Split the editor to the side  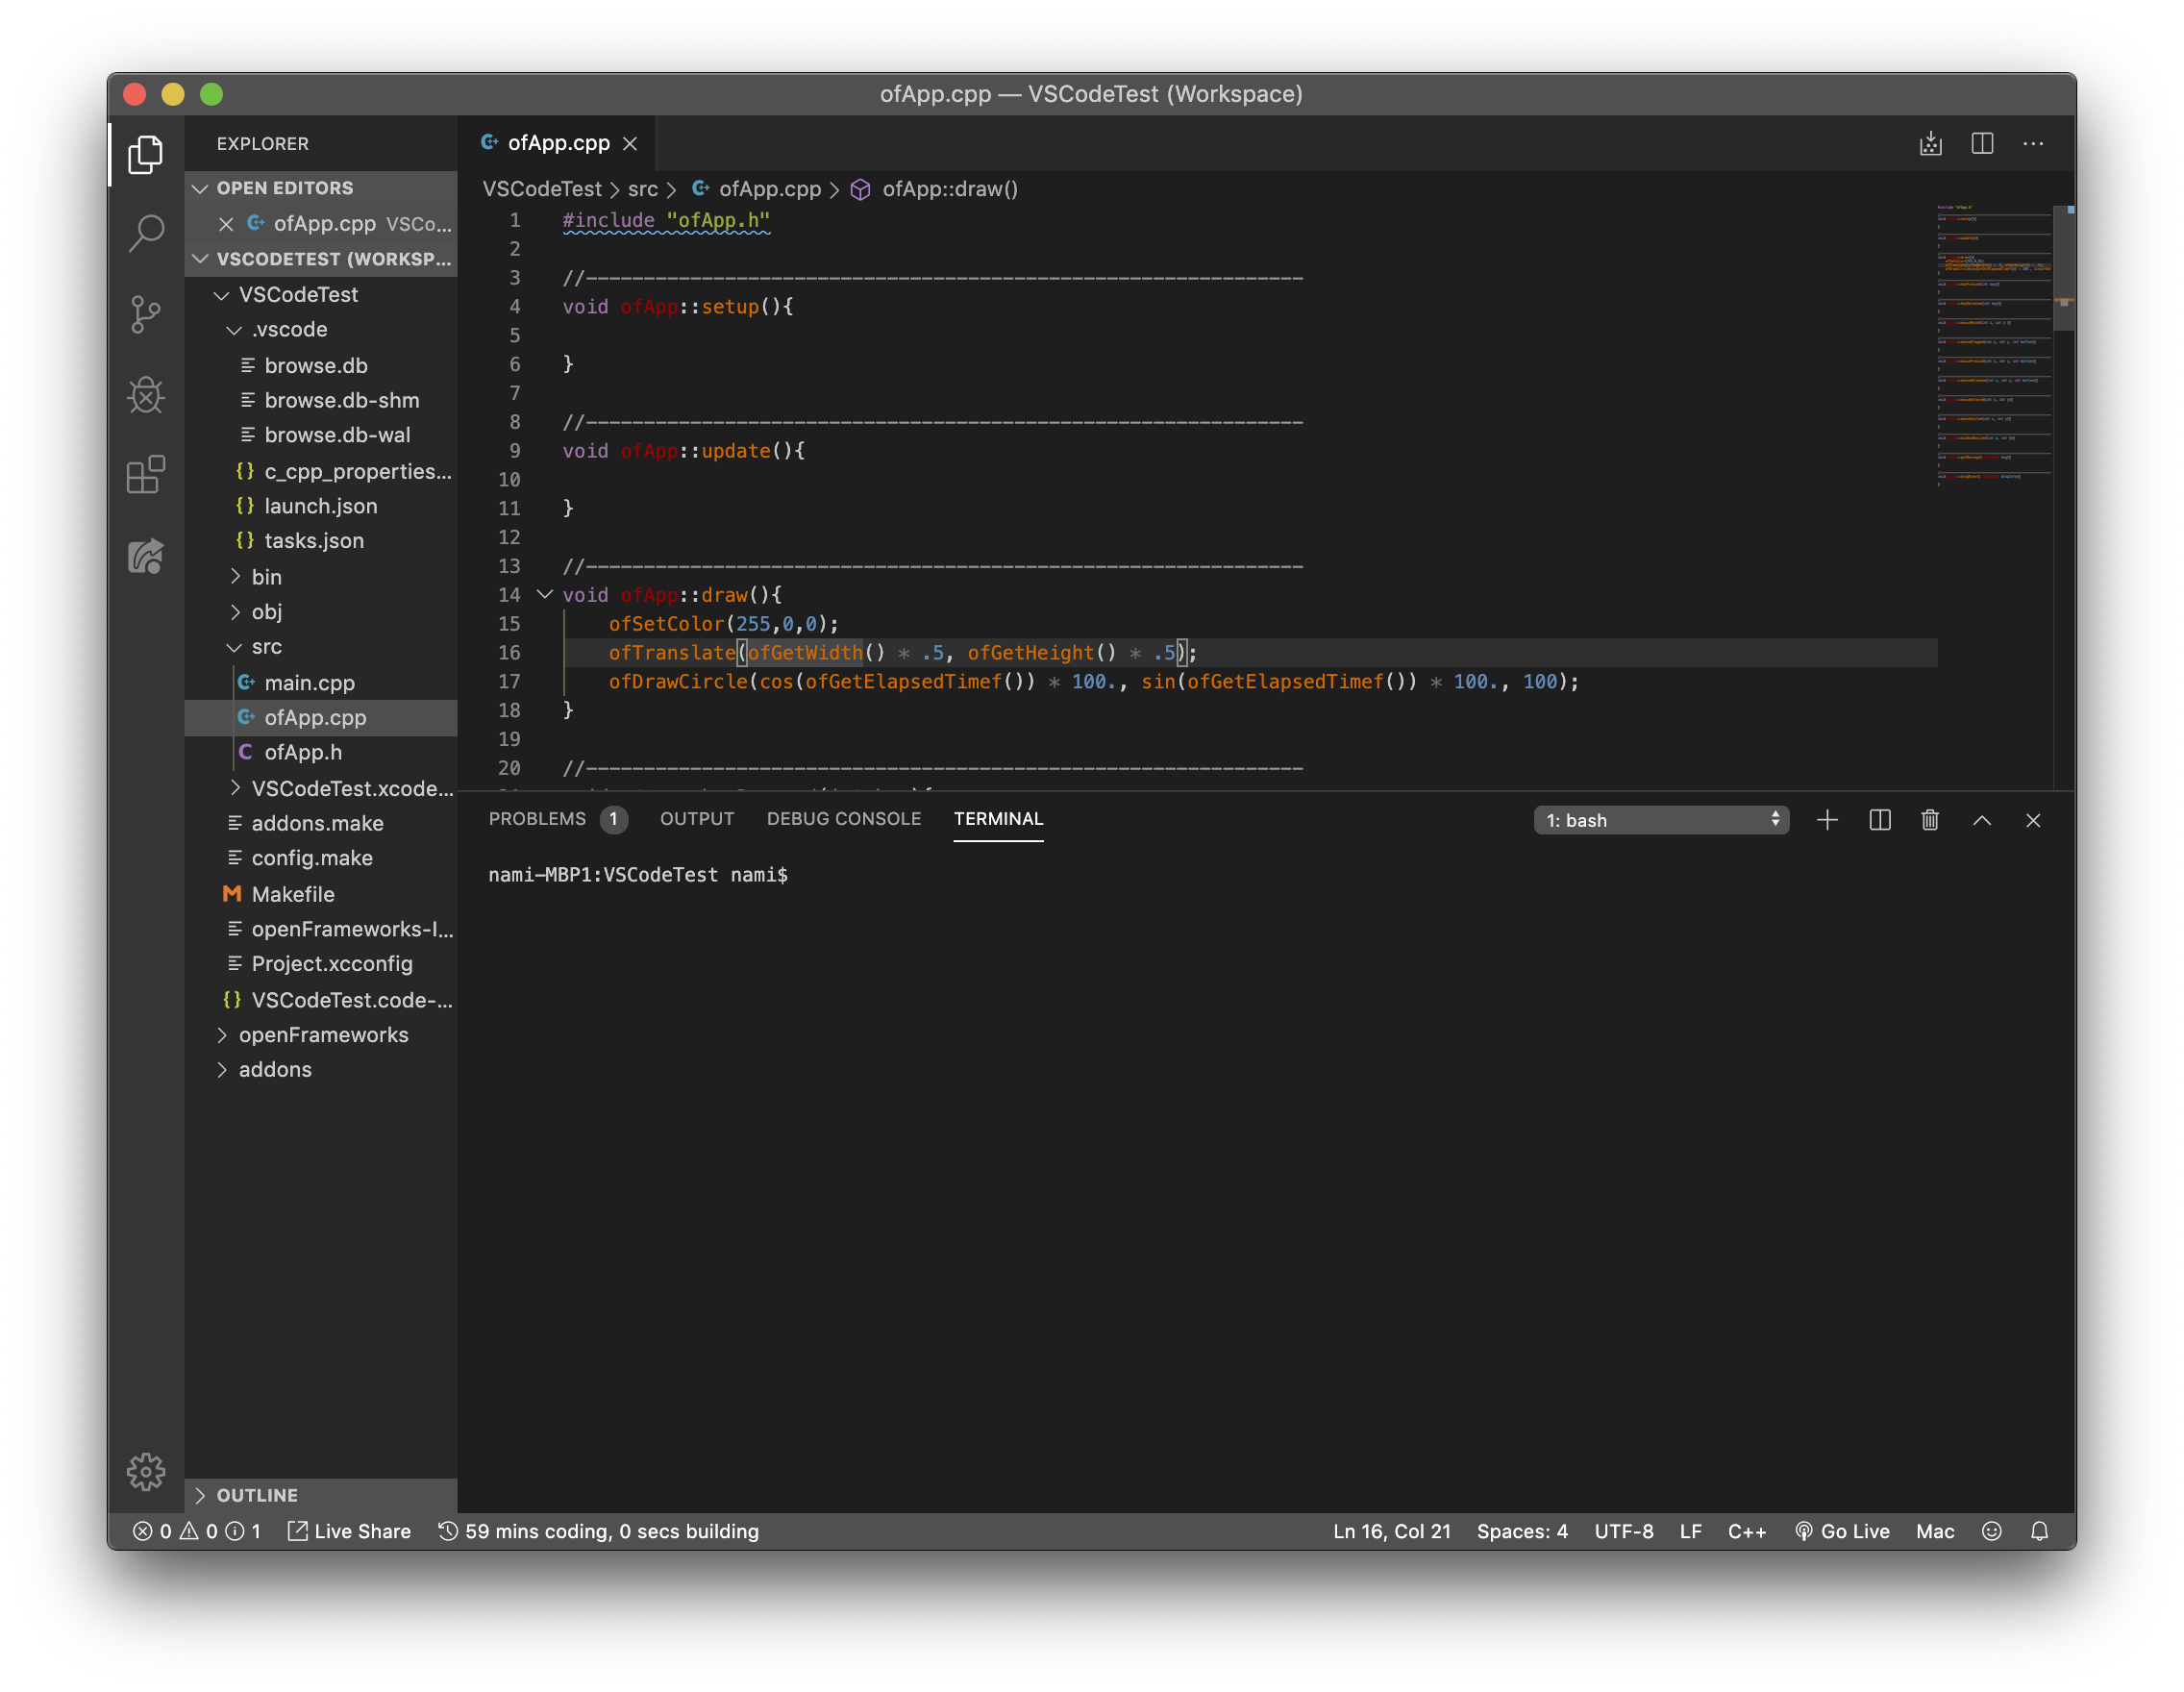[x=1982, y=143]
